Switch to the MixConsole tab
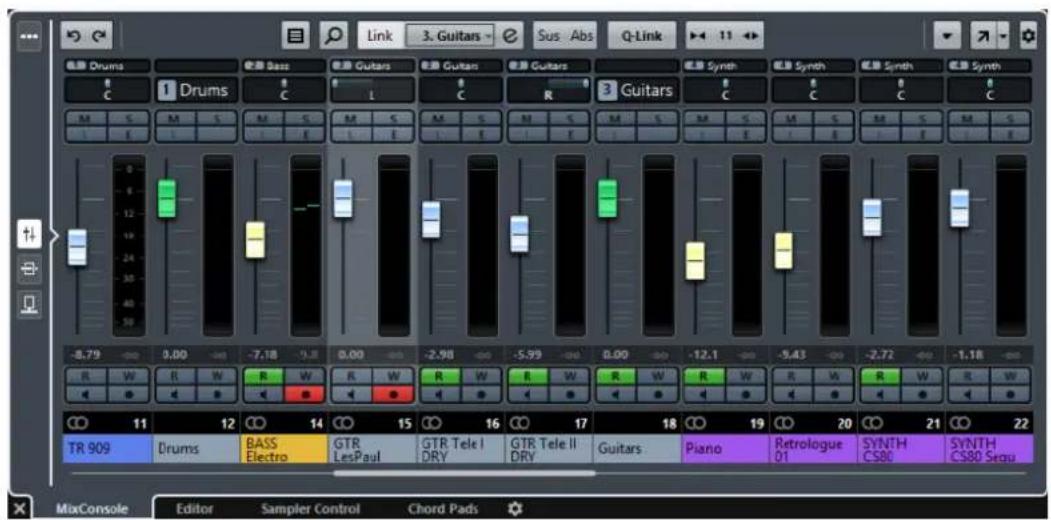Screen dimensions: 1051x520 pyautogui.click(x=91, y=509)
